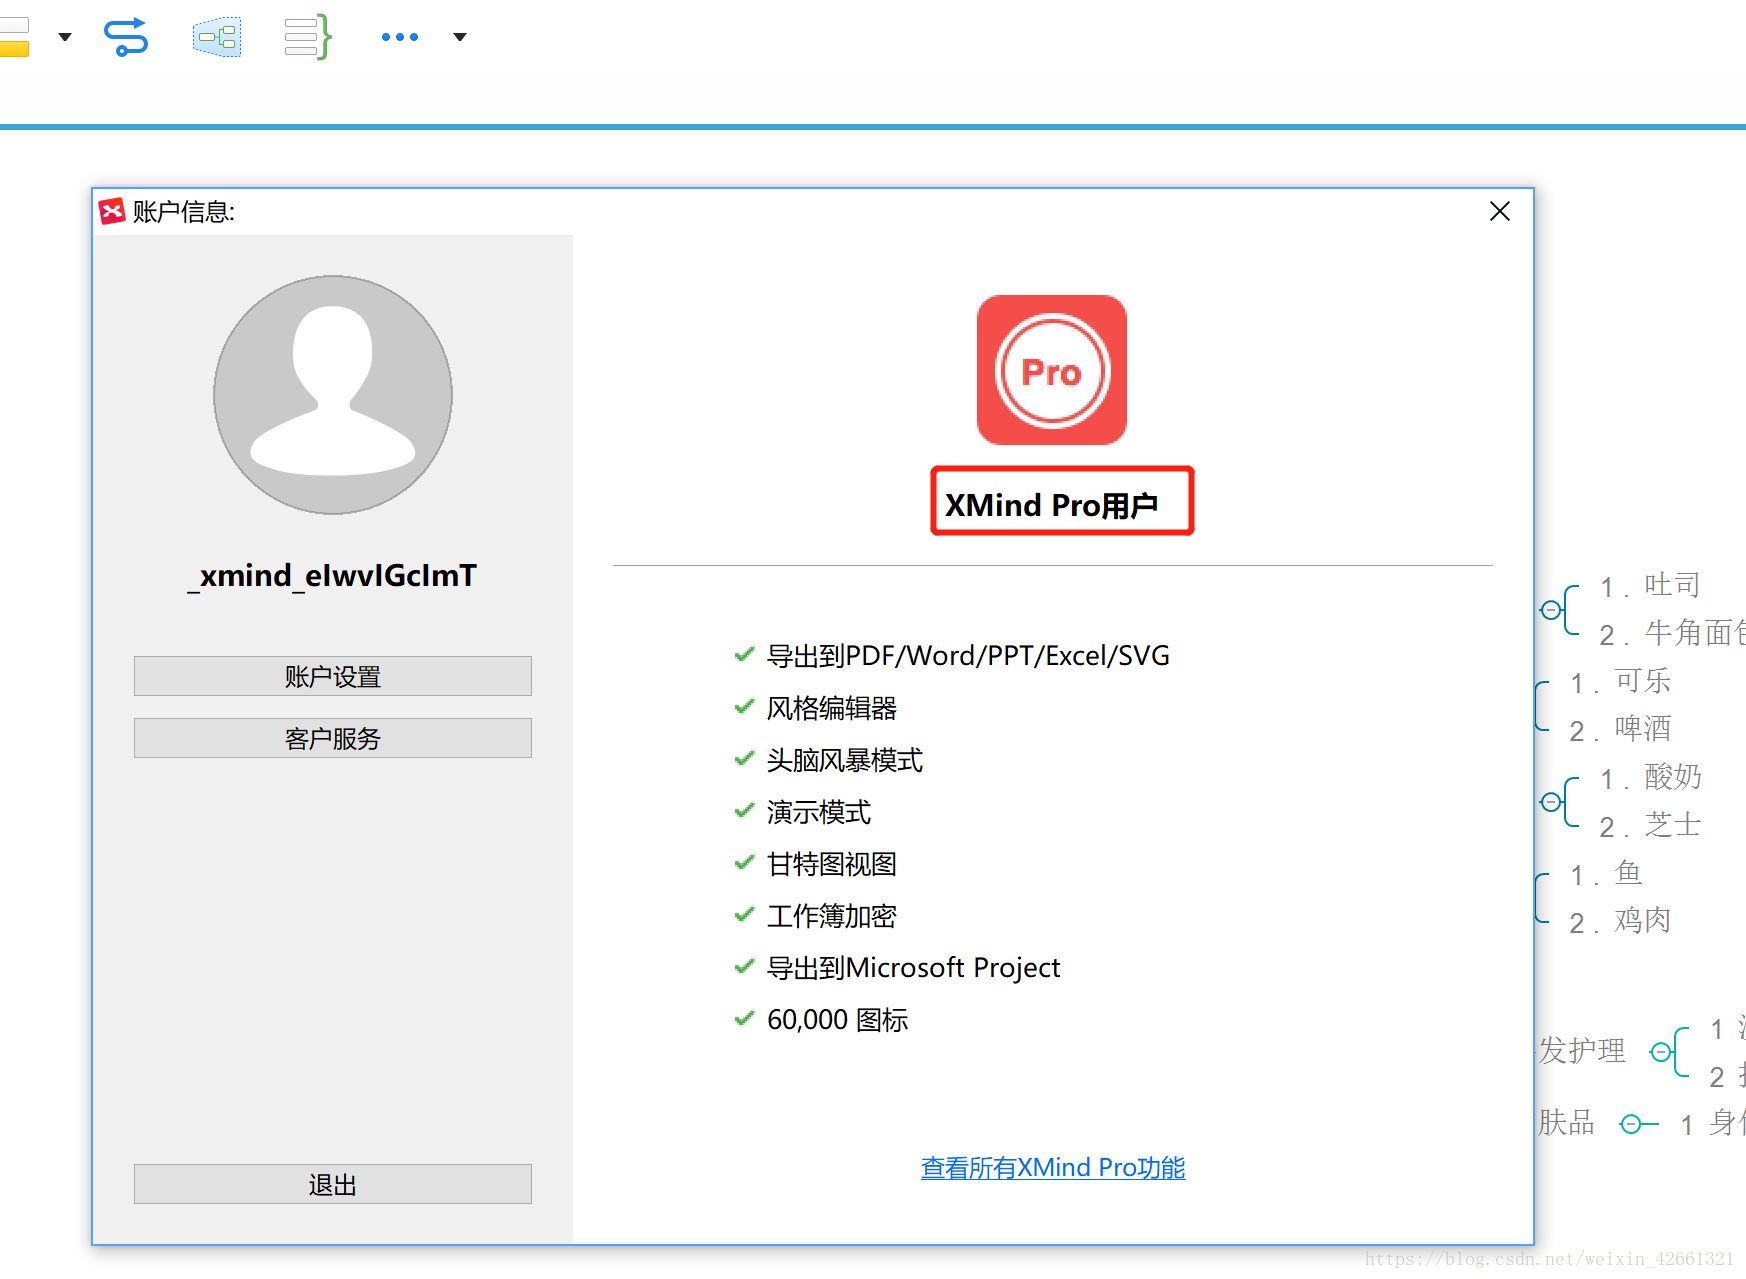Screen dimensions: 1746x1279
Task: Click 甘特图视图 feature text
Action: [832, 864]
